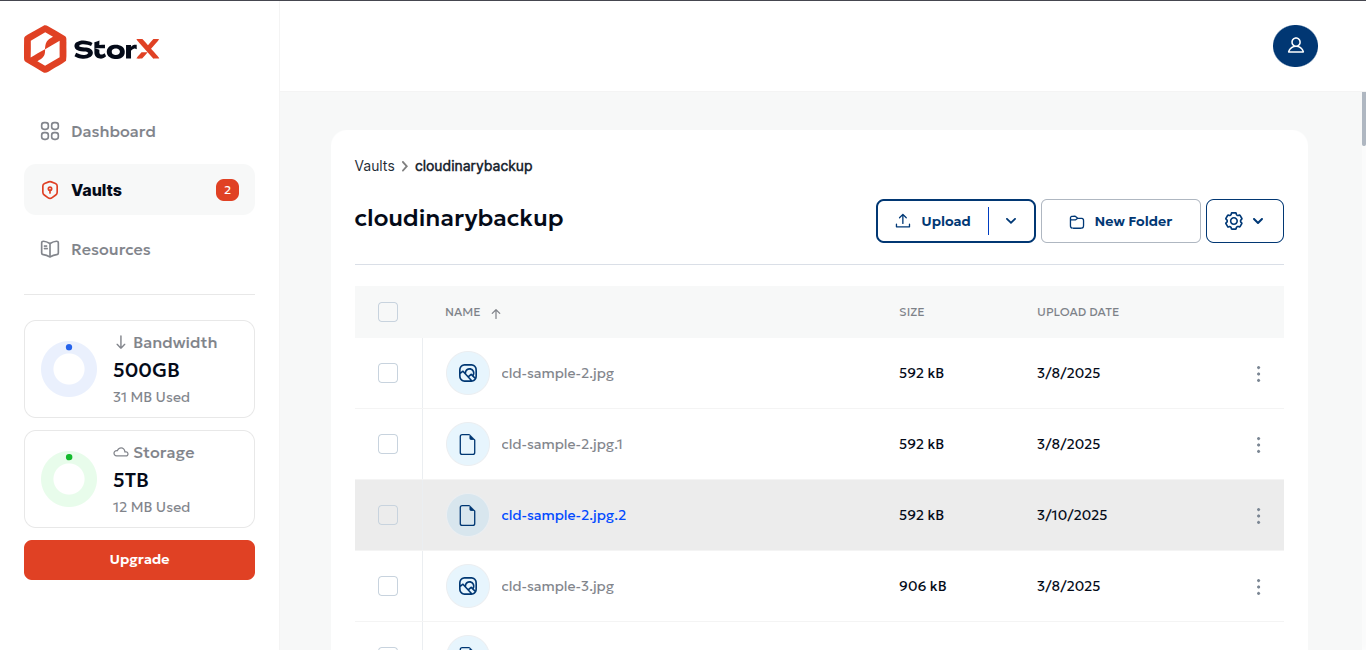1366x650 pixels.
Task: Click the Storage usage ring
Action: coord(69,479)
